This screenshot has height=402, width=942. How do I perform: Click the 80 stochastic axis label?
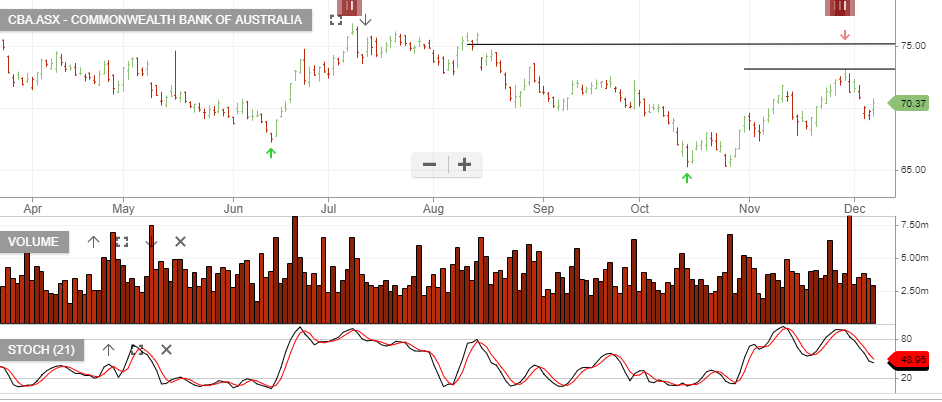click(907, 339)
